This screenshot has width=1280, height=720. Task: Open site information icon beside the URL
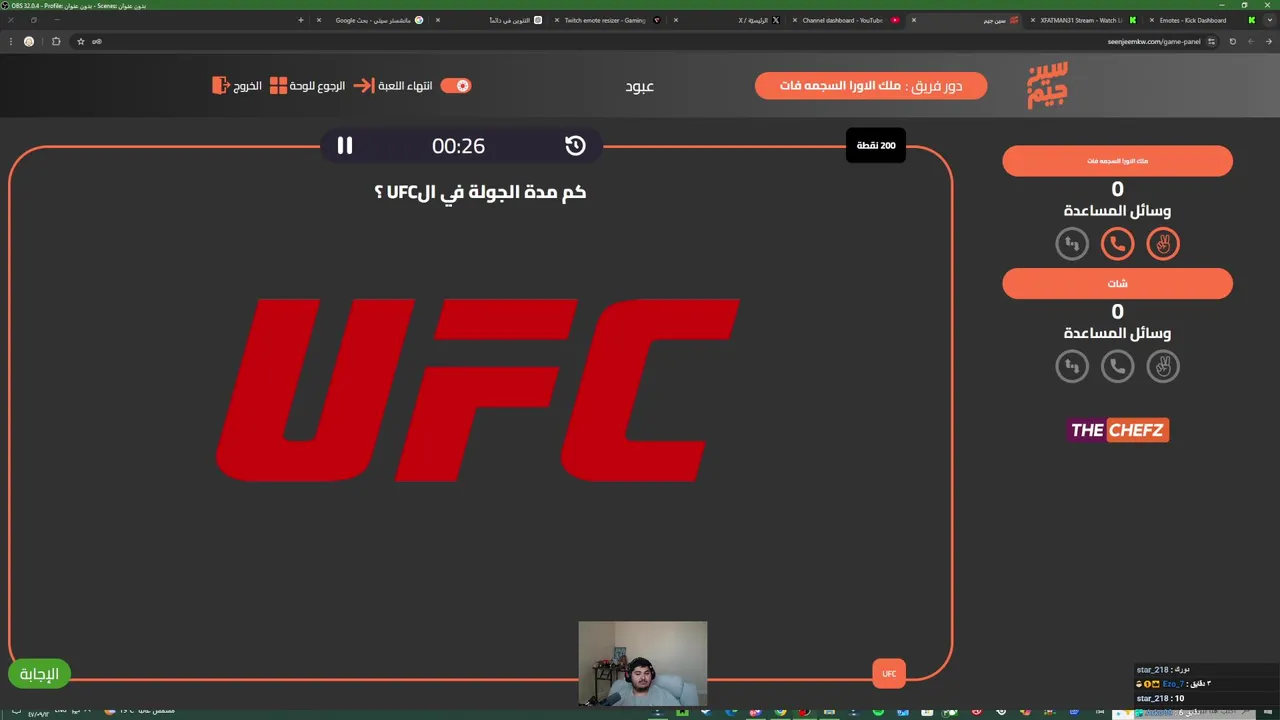point(1211,42)
